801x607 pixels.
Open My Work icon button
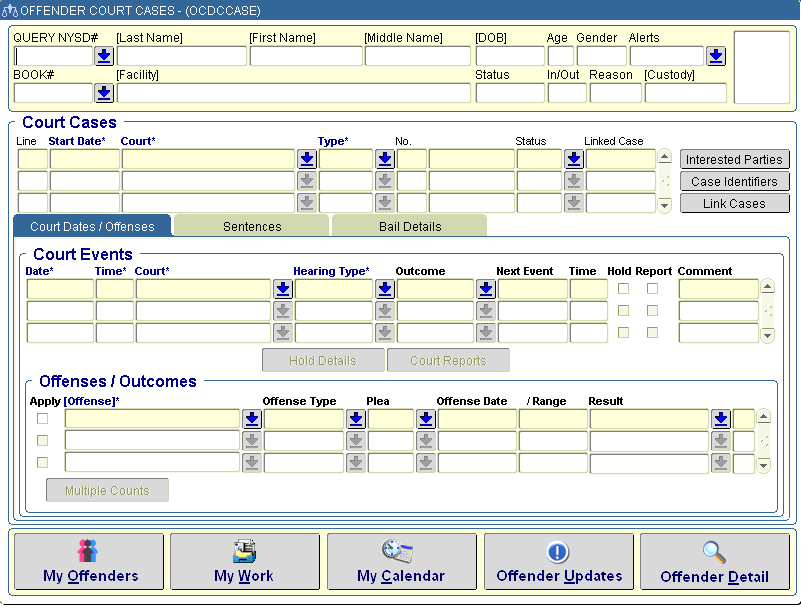coord(244,561)
